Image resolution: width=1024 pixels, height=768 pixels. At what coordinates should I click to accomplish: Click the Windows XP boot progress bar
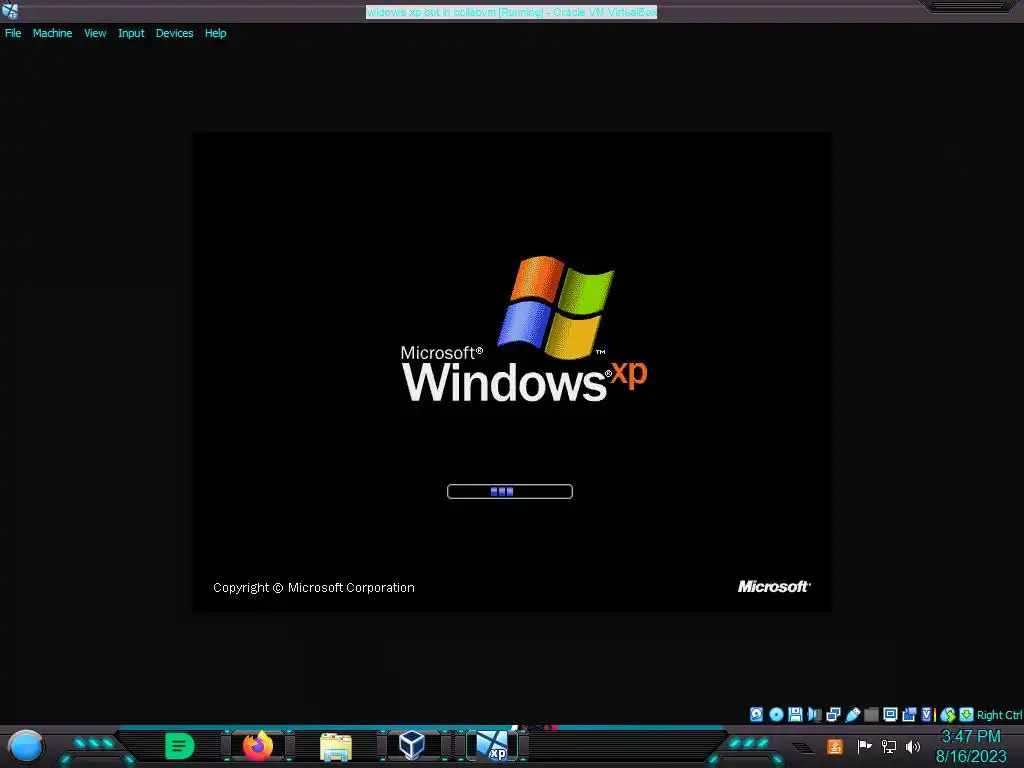coord(510,491)
